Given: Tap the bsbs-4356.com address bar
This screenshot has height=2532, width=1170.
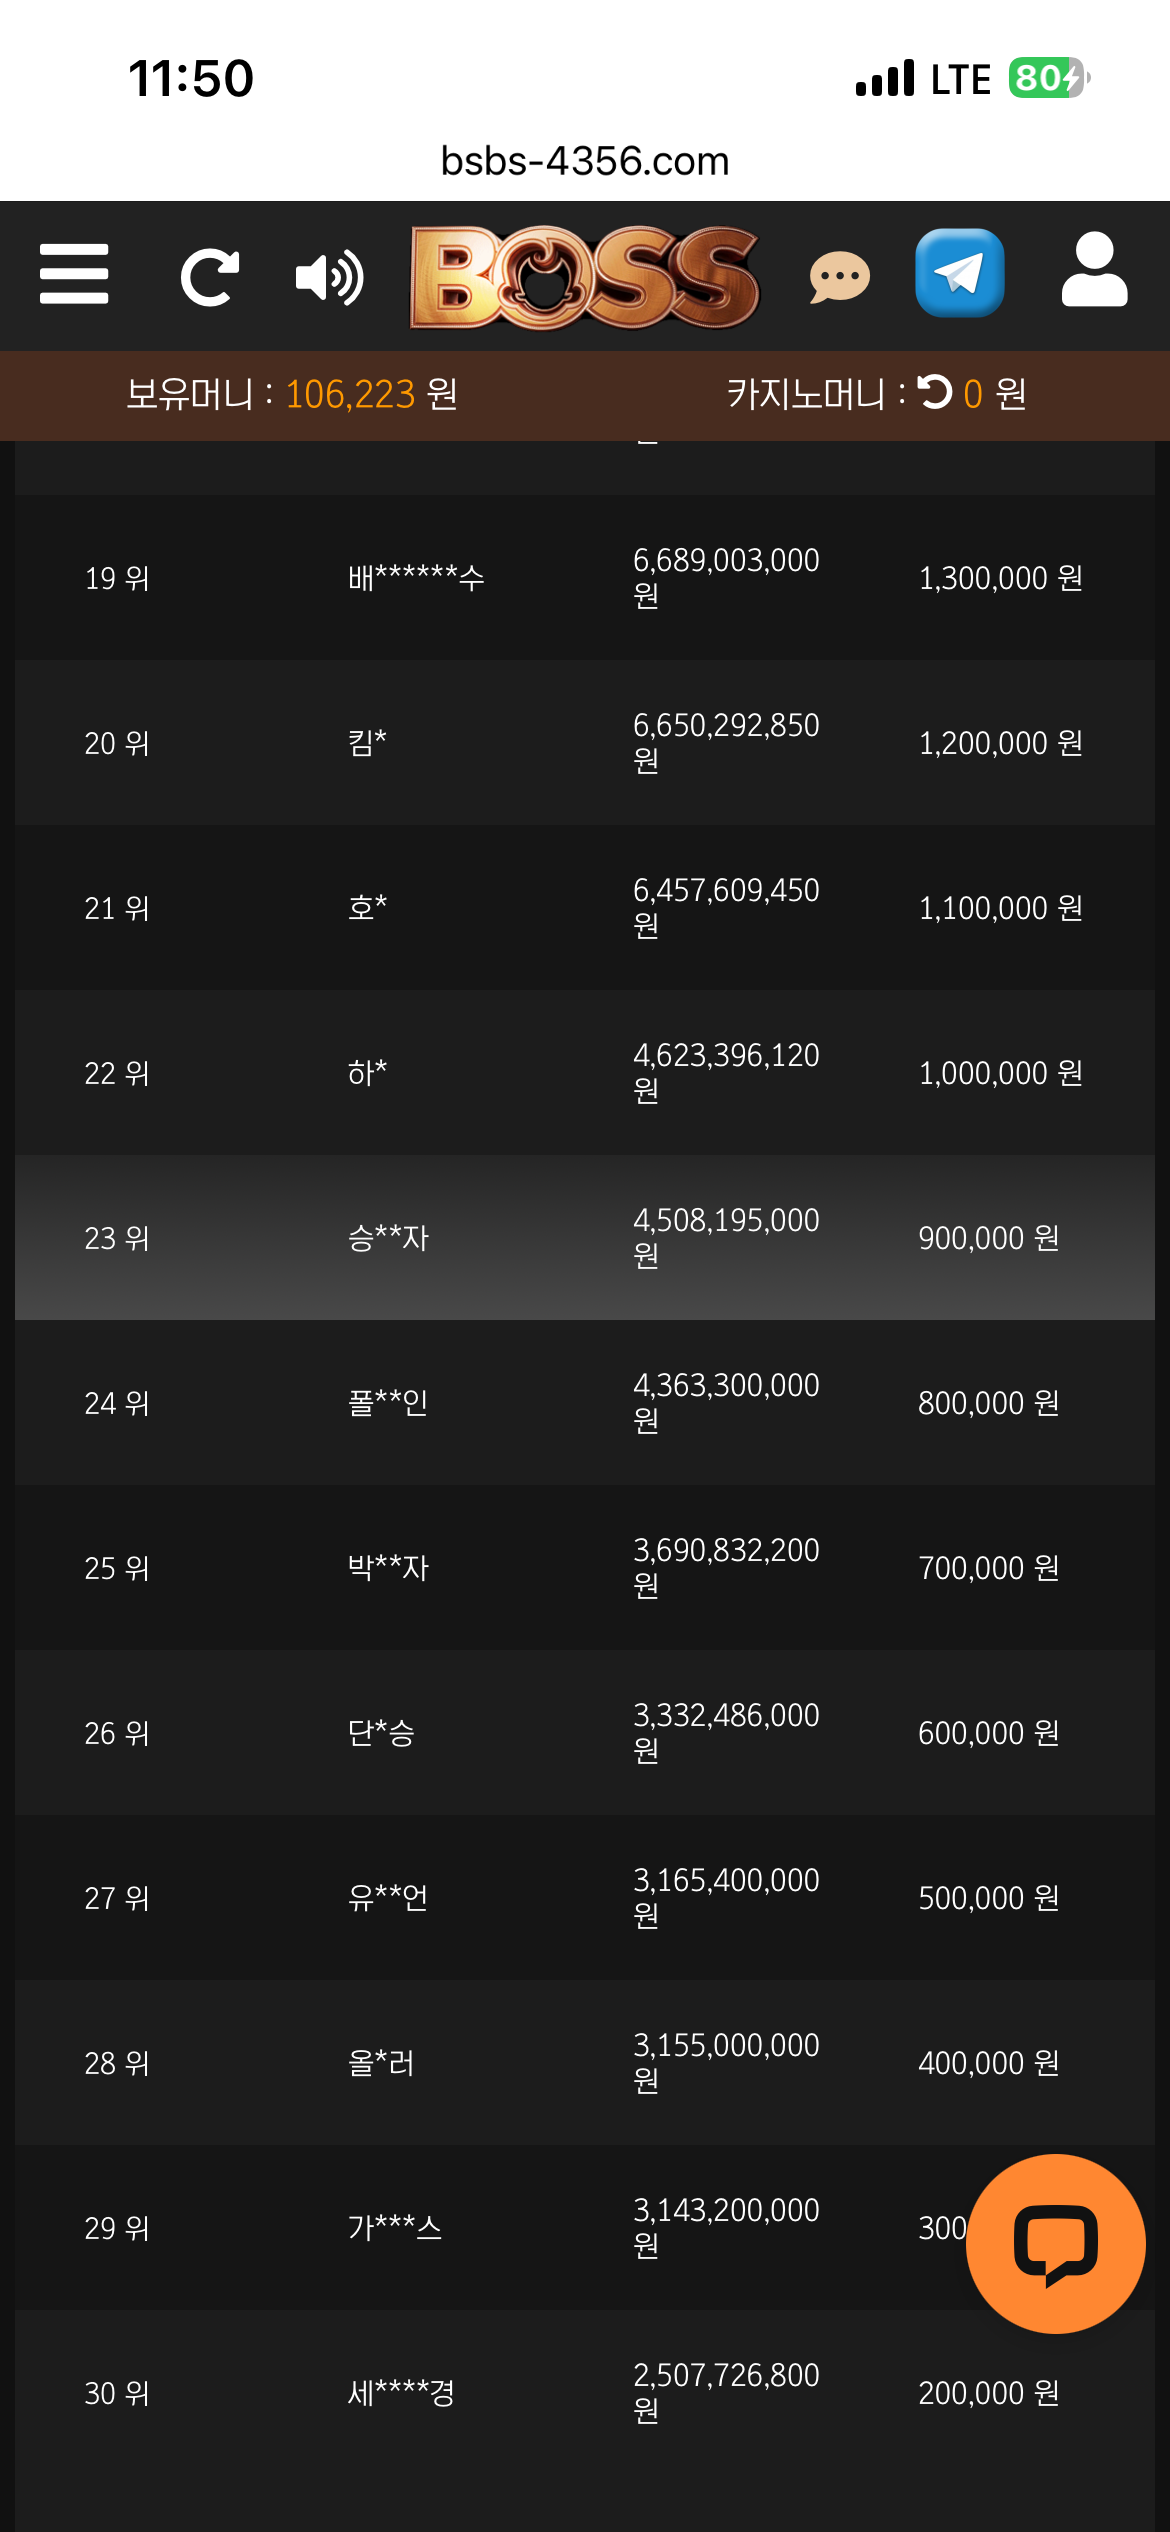Looking at the screenshot, I should (585, 160).
